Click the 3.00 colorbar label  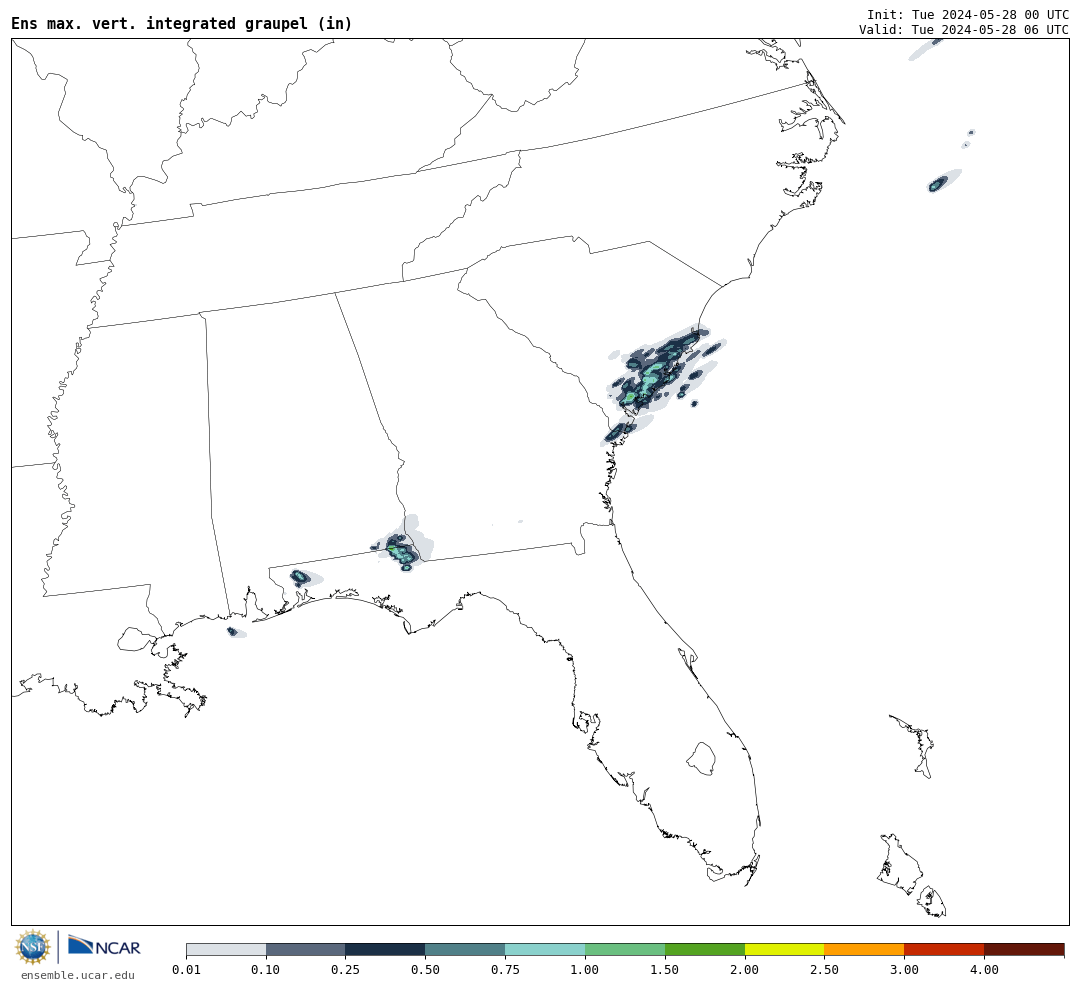point(904,970)
